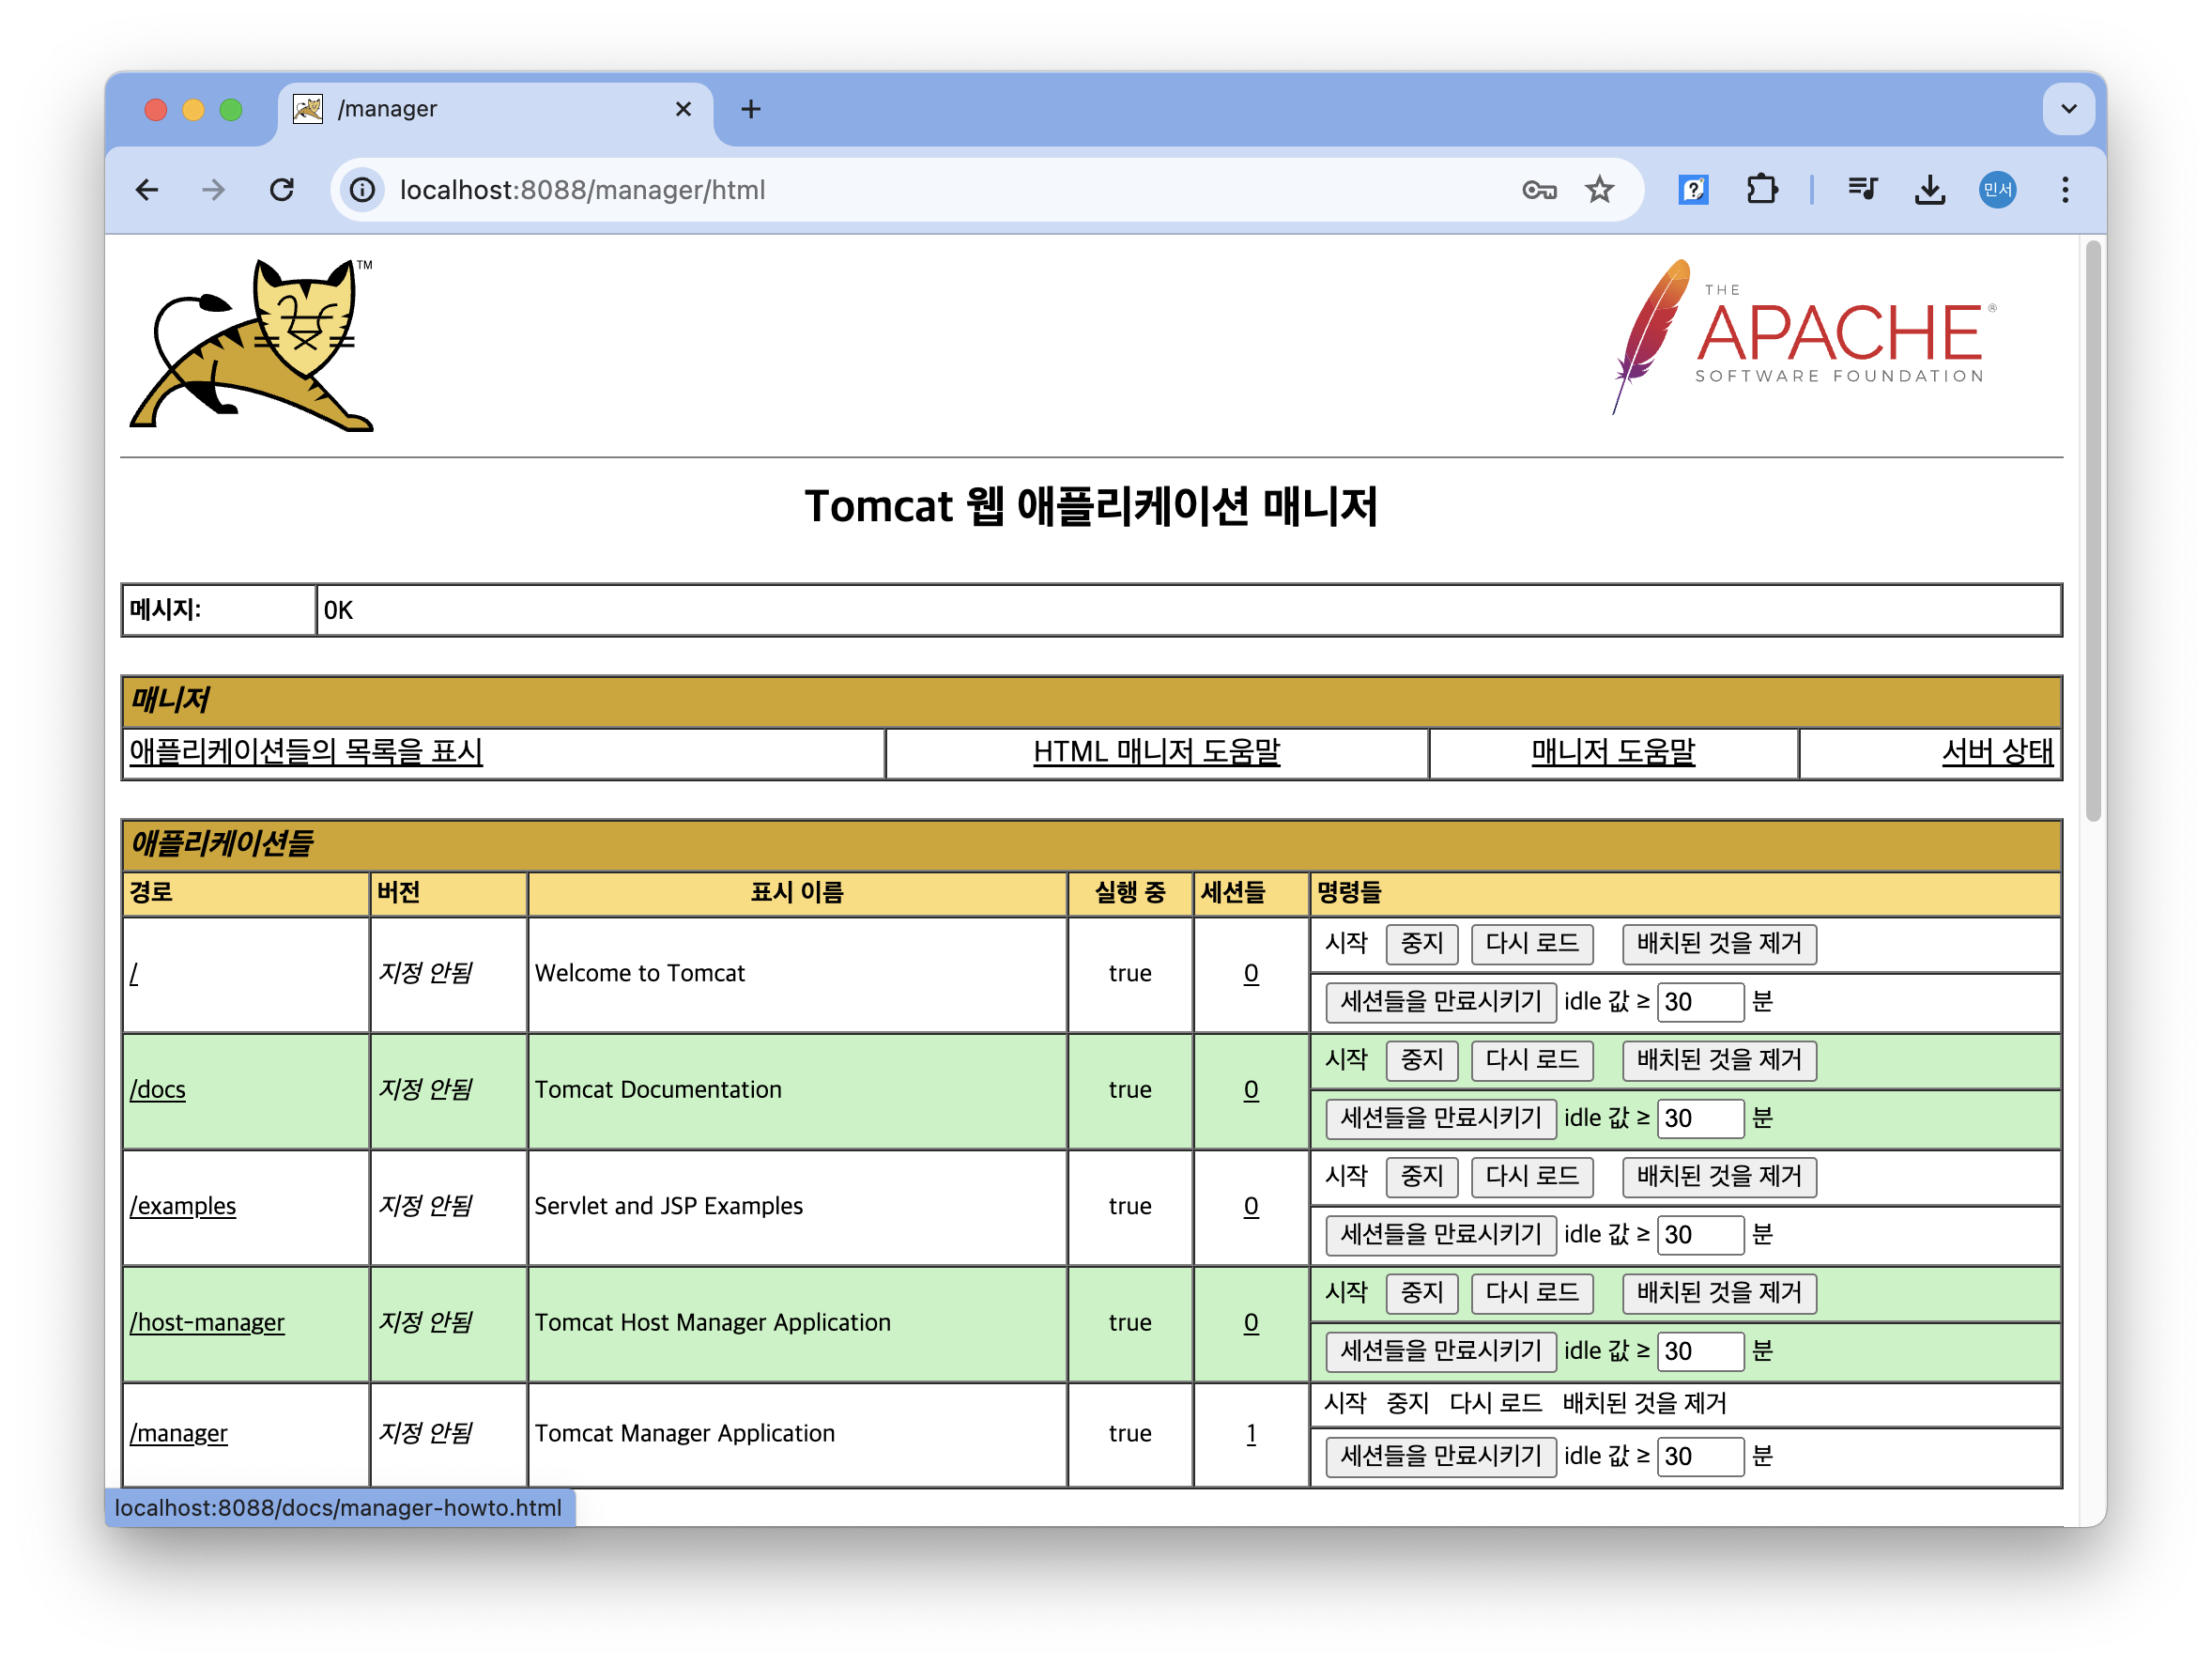The height and width of the screenshot is (1666, 2212).
Task: Open the 서버 상태 link
Action: 1996,752
